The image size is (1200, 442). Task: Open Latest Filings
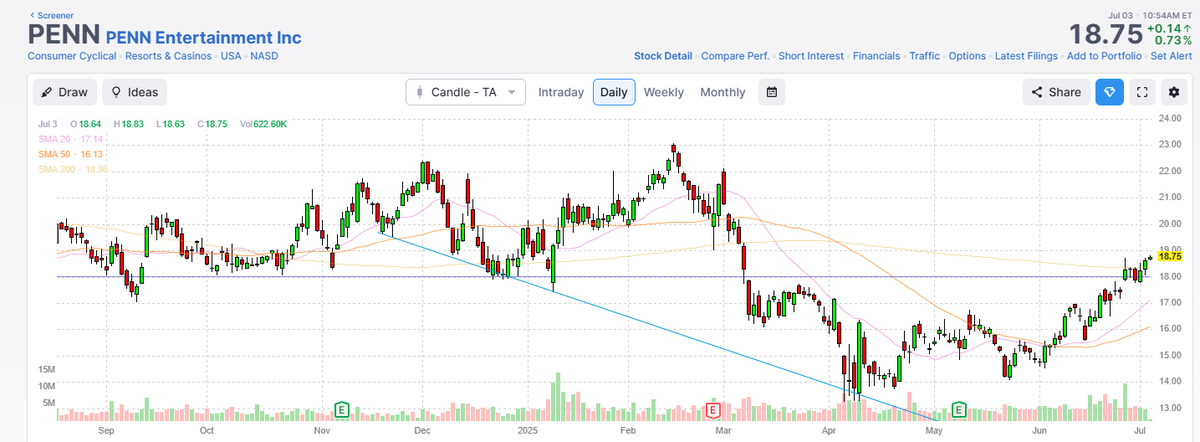pos(1028,56)
